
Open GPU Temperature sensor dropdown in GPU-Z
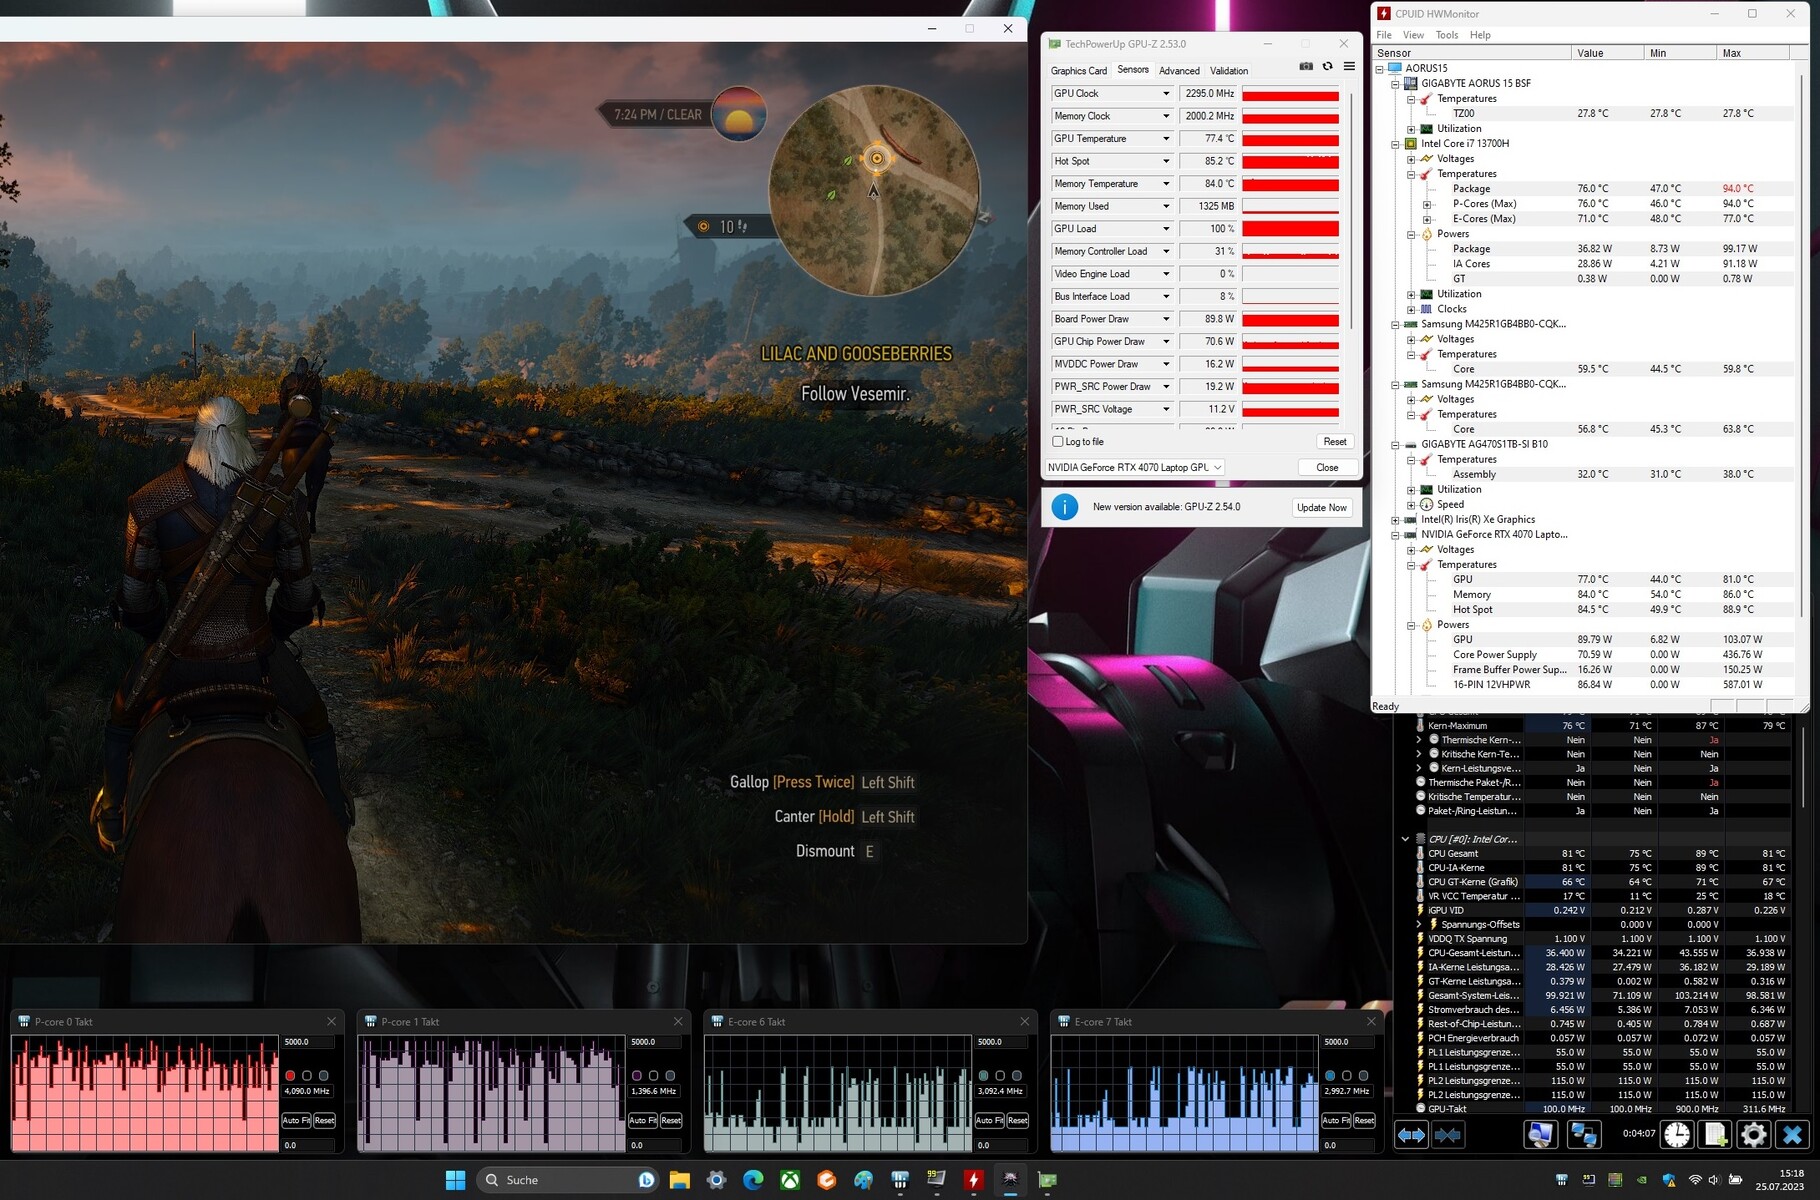(x=1166, y=139)
